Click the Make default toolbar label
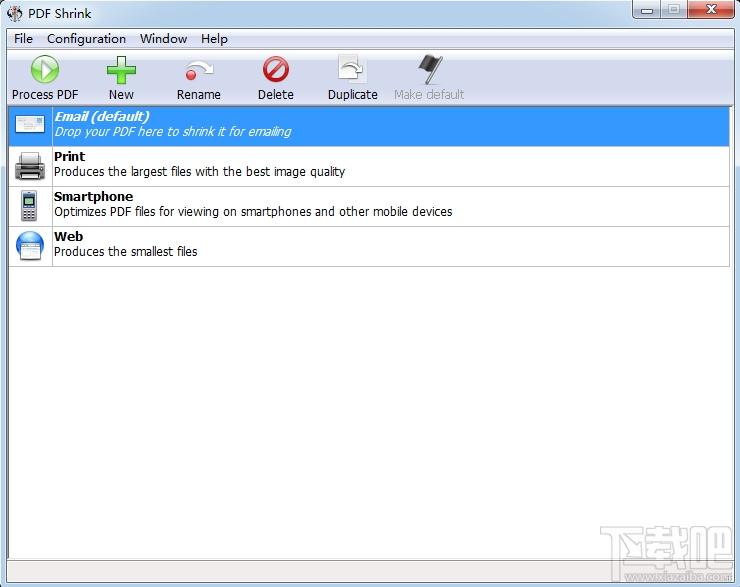The width and height of the screenshot is (740, 587). click(x=429, y=95)
